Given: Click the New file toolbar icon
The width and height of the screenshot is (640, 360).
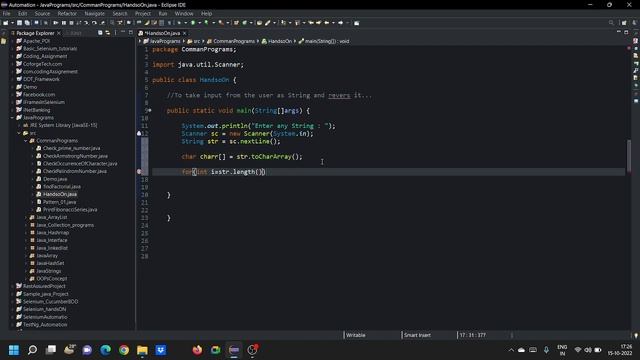Looking at the screenshot, I should (6, 23).
